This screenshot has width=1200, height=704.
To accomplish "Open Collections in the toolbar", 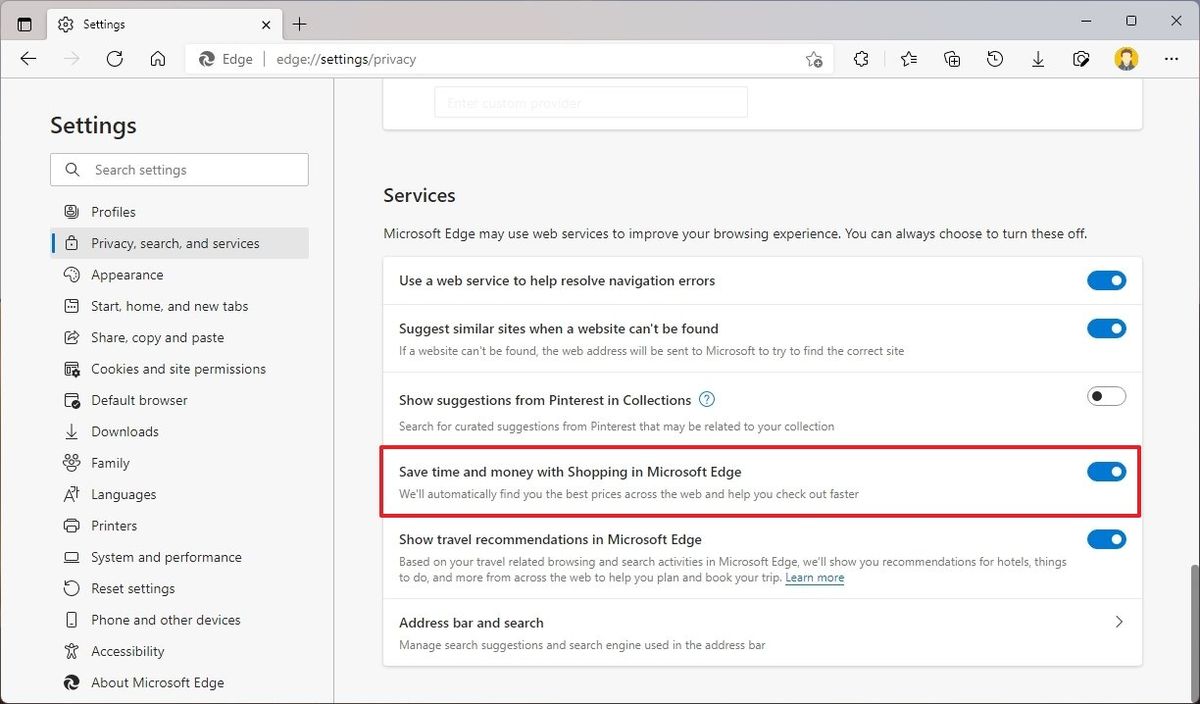I will (x=951, y=59).
